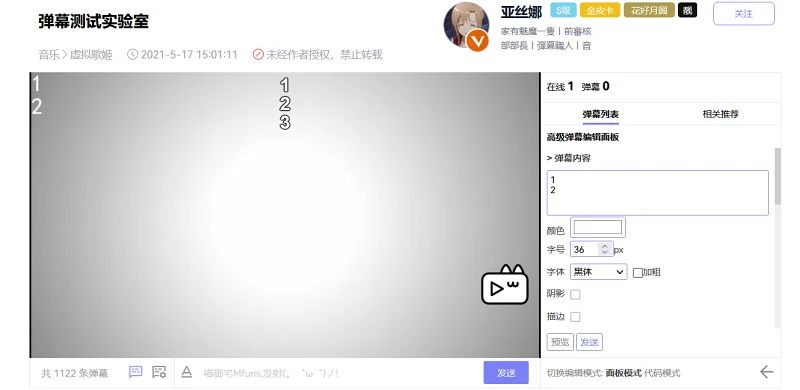Screen dimensions: 800x390
Task: Click the 金皮卡 badge
Action: (599, 10)
